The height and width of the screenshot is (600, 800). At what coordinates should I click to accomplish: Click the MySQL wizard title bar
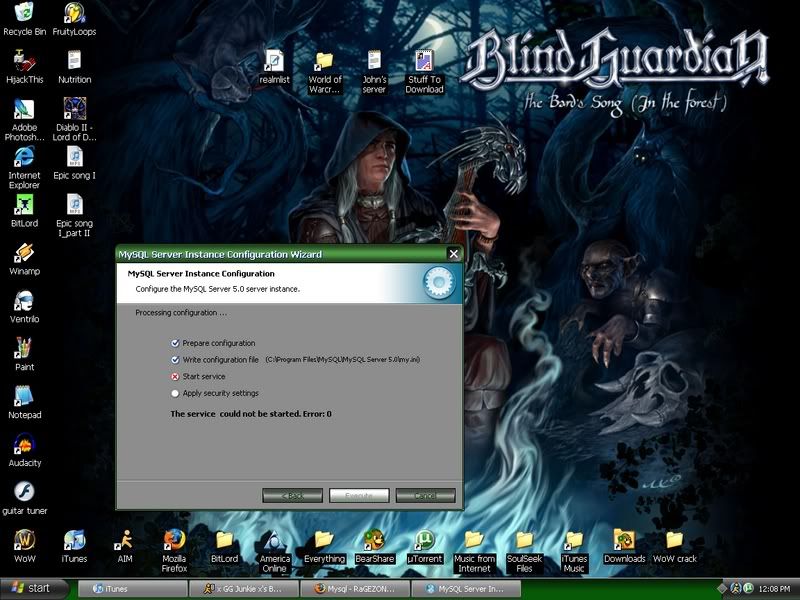pyautogui.click(x=281, y=254)
